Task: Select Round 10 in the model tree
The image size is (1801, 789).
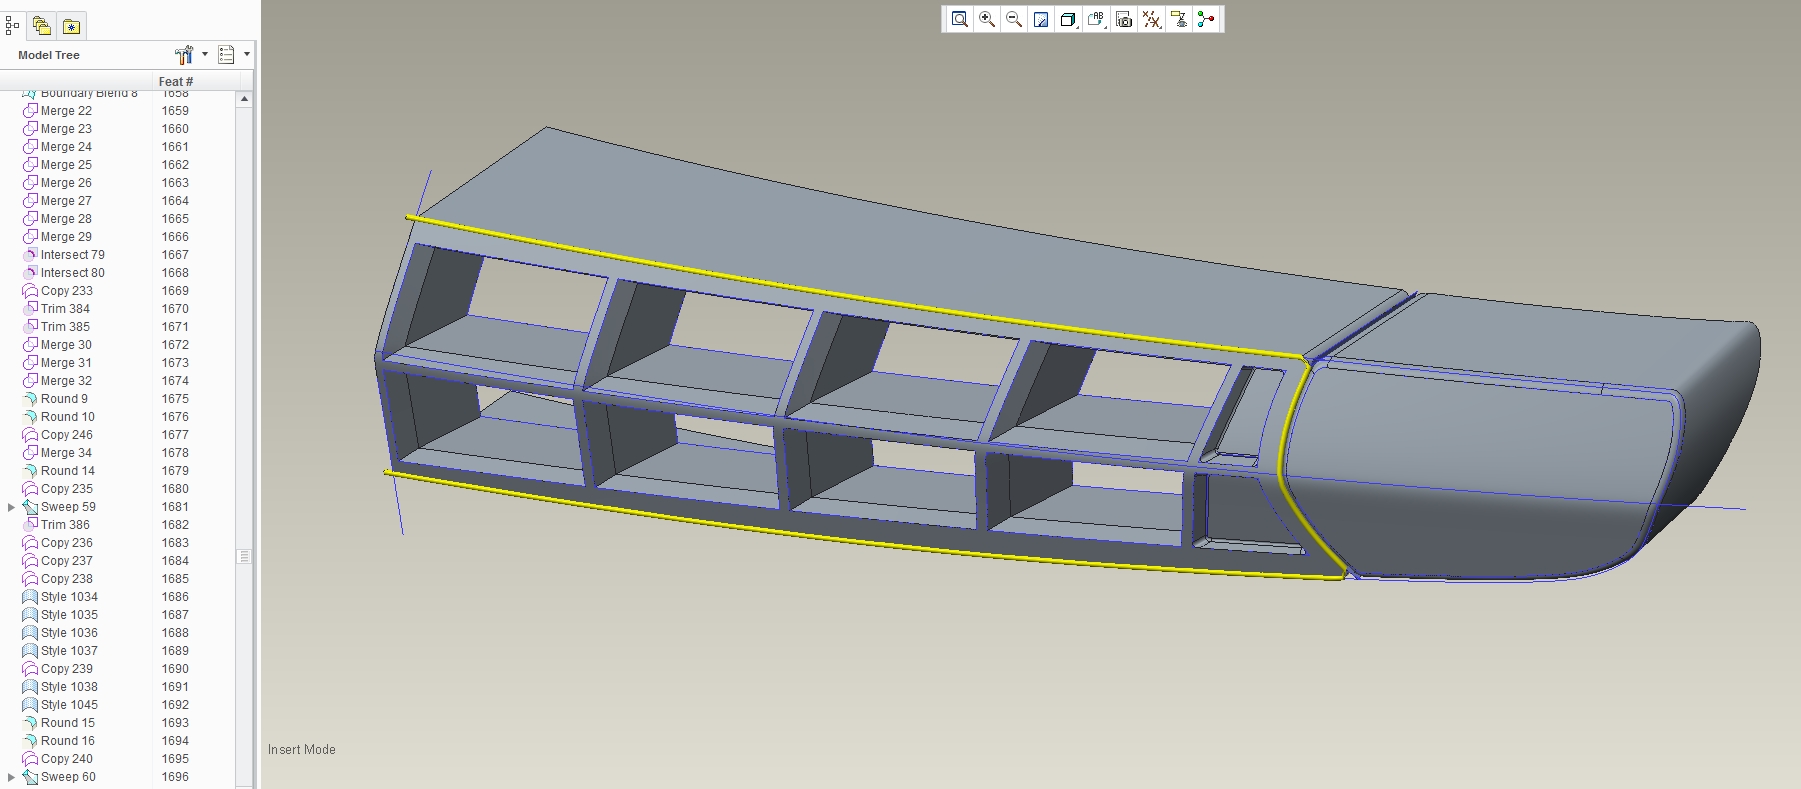Action: tap(68, 417)
